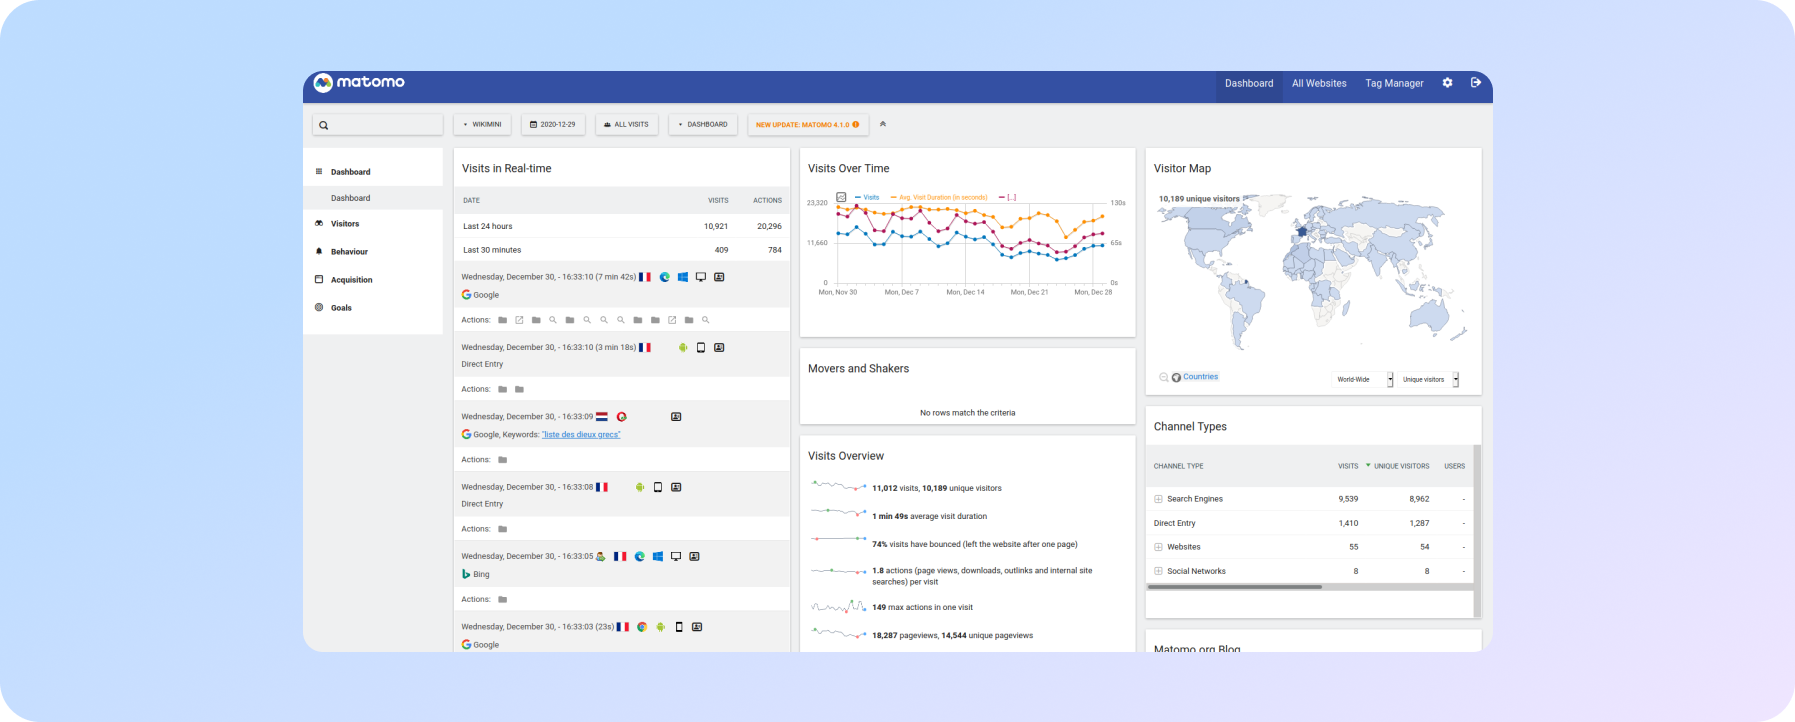Click the sign out icon

click(1475, 83)
